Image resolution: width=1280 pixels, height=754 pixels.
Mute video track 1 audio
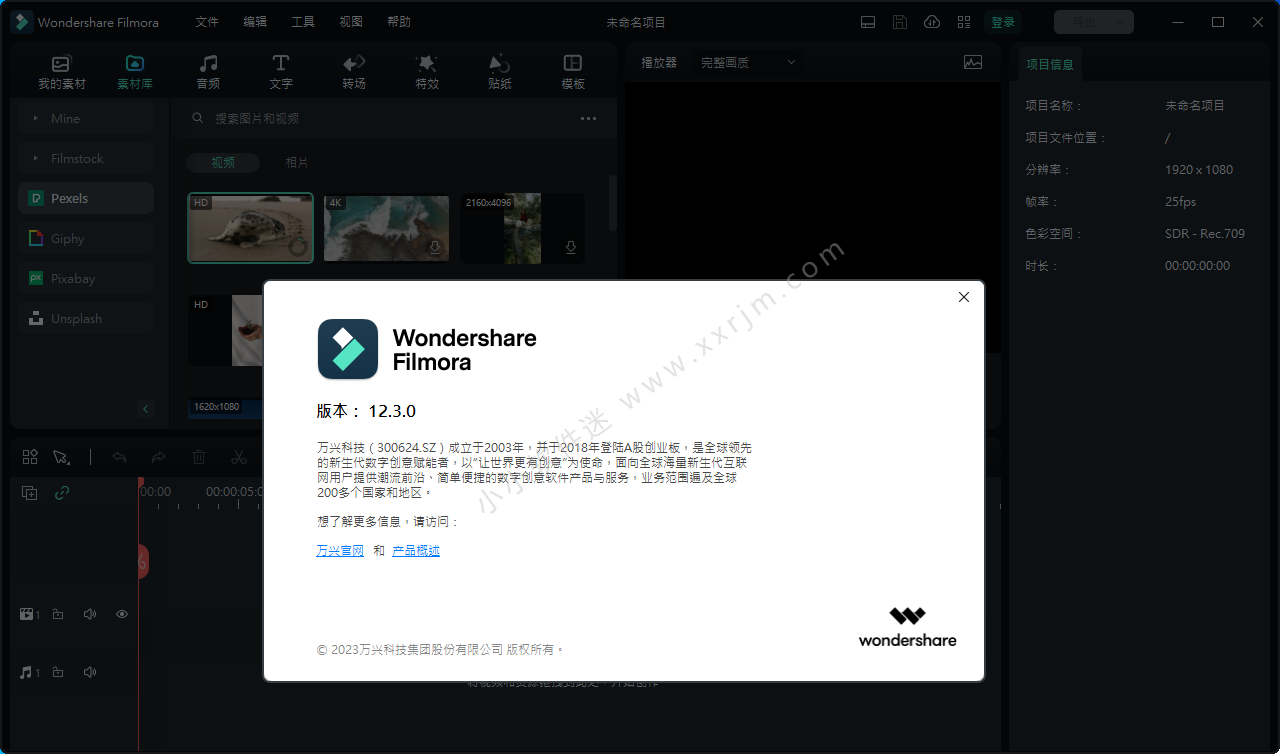(90, 614)
